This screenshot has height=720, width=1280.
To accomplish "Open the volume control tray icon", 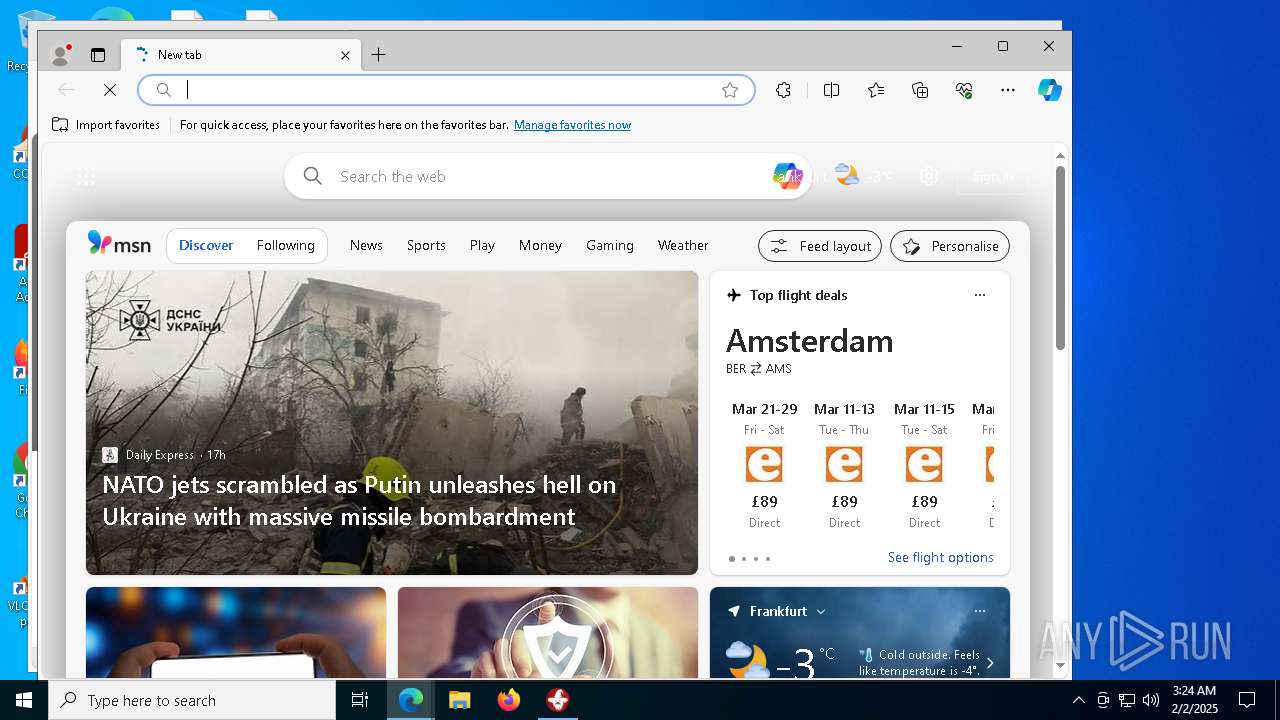I will [x=1150, y=700].
